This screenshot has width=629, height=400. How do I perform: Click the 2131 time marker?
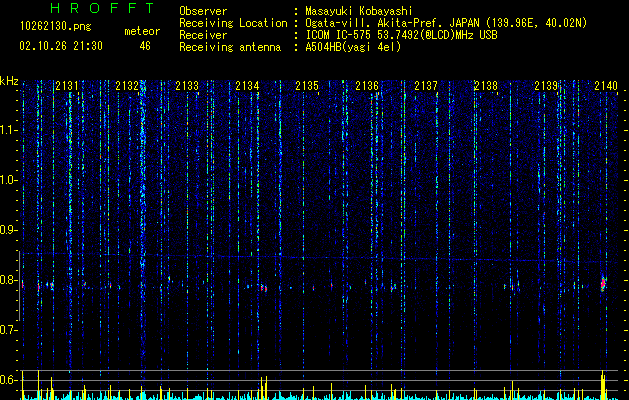tap(67, 85)
